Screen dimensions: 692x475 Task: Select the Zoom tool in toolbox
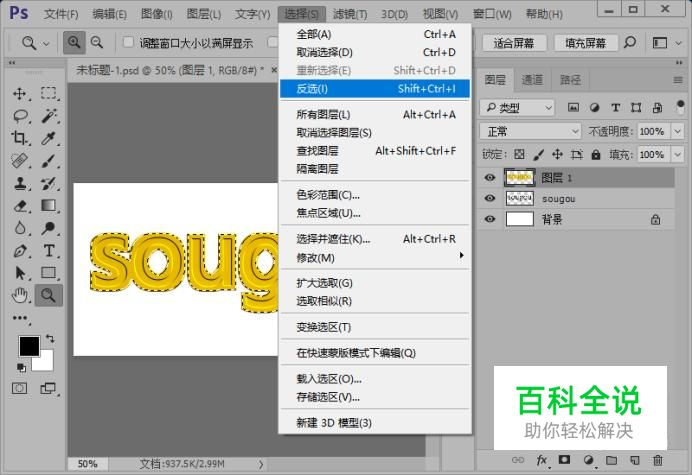point(49,295)
